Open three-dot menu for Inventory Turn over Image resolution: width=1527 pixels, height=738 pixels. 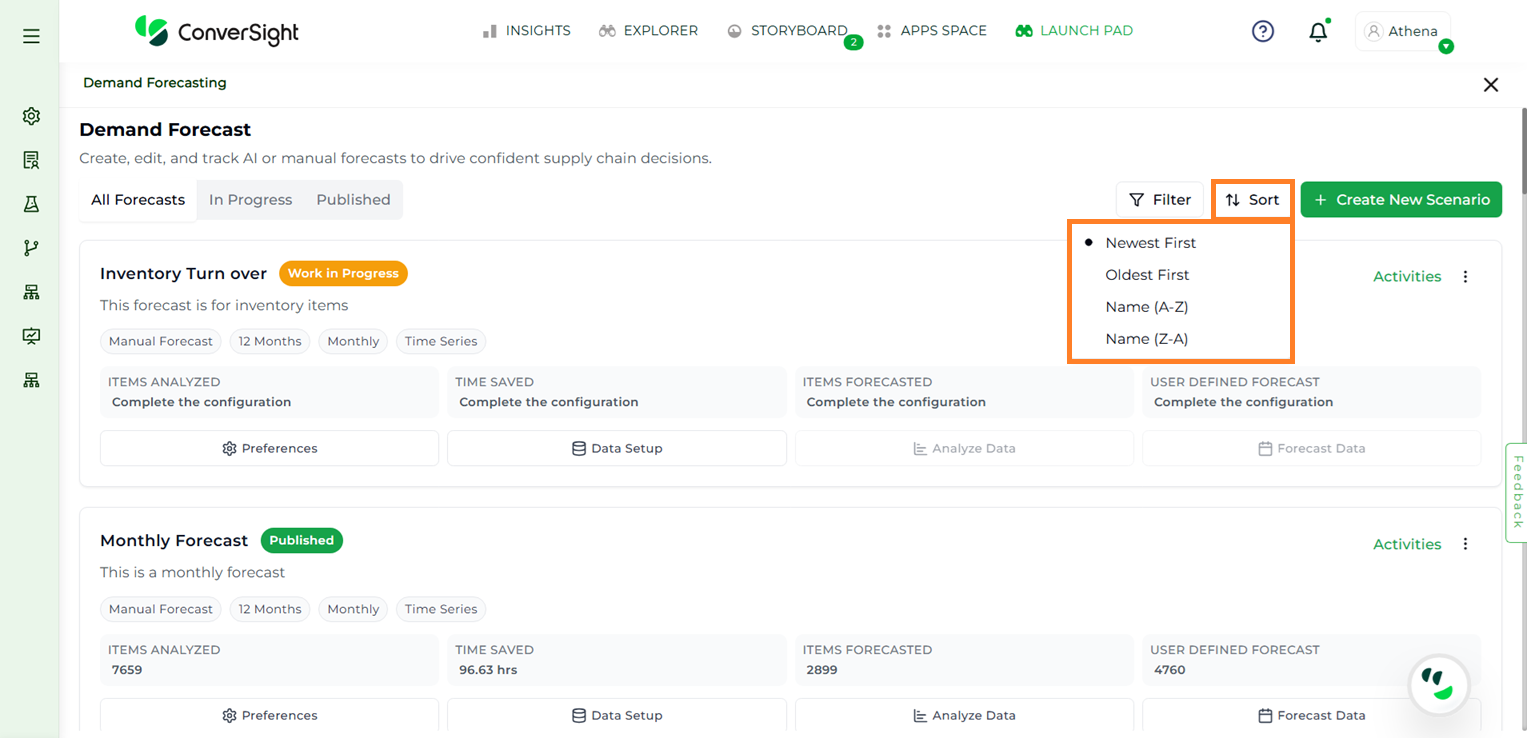coord(1465,277)
